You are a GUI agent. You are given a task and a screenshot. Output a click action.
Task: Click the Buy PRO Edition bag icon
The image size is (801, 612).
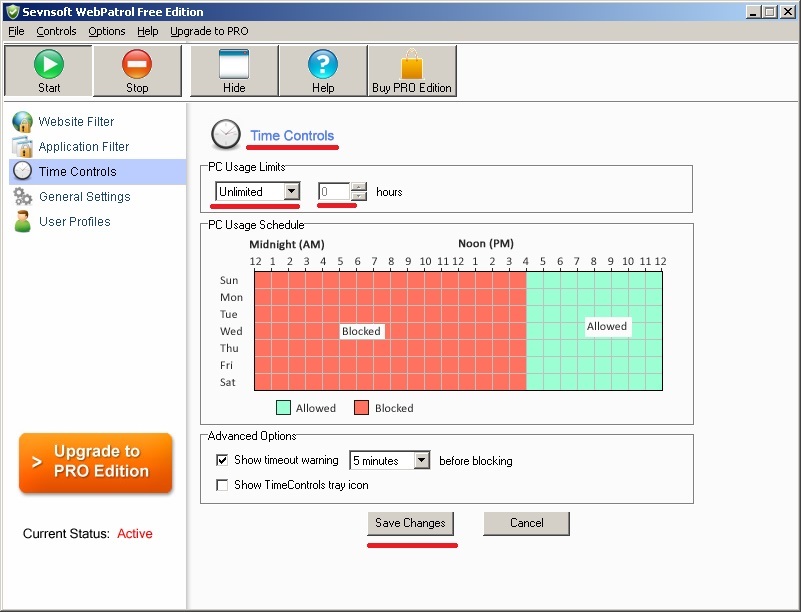[x=412, y=65]
